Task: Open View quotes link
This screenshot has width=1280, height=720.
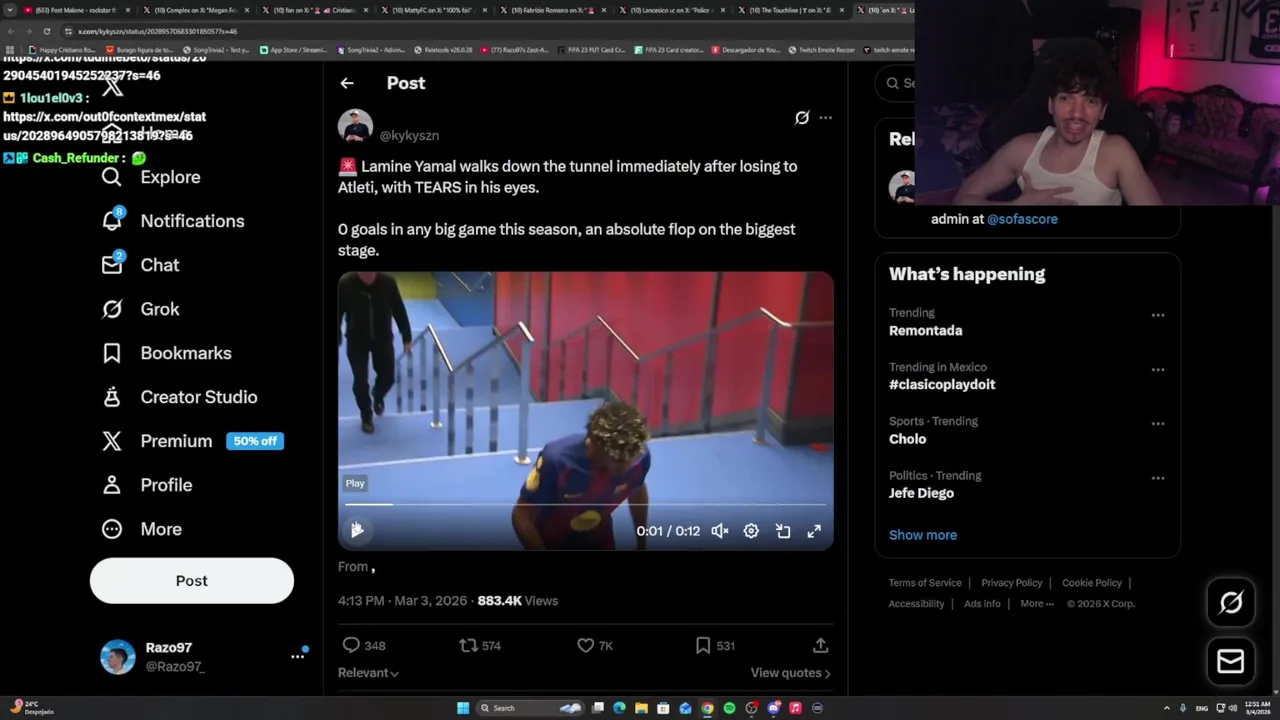Action: pyautogui.click(x=791, y=673)
